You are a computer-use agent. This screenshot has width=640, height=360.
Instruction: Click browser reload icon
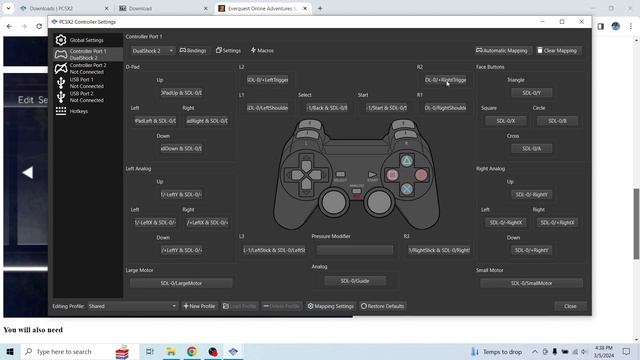pos(39,26)
